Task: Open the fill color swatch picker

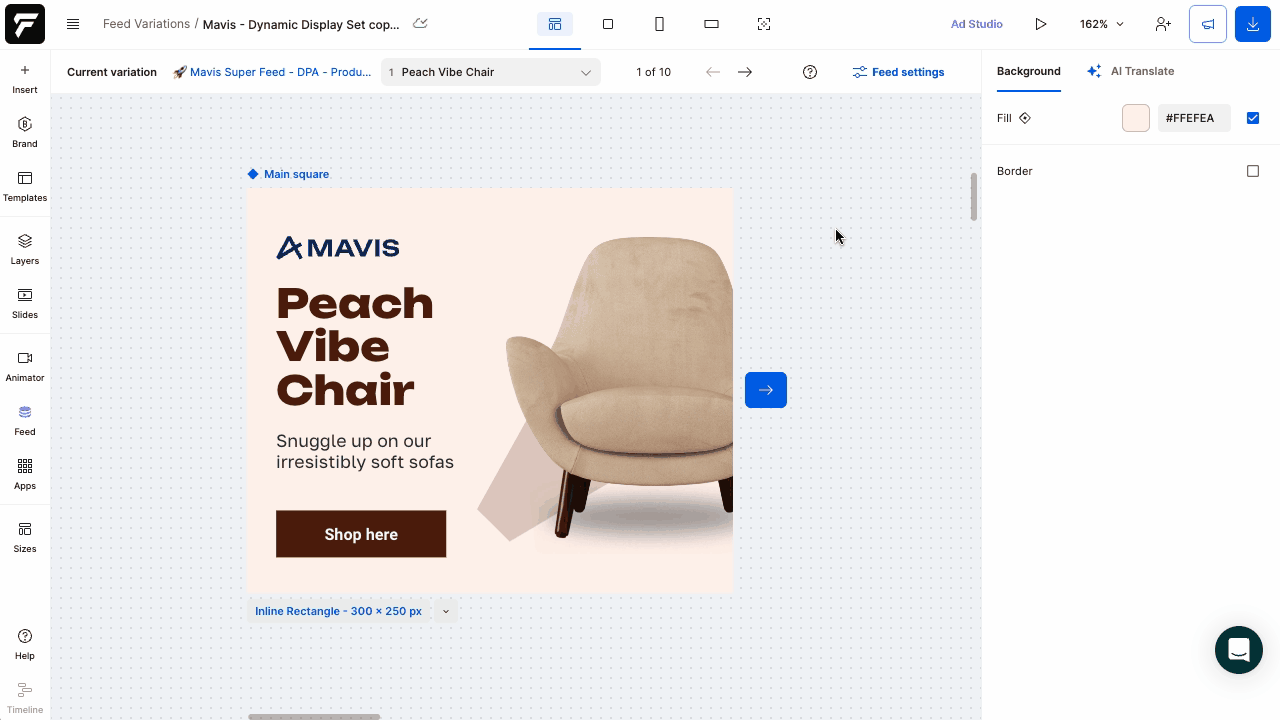Action: click(1136, 118)
